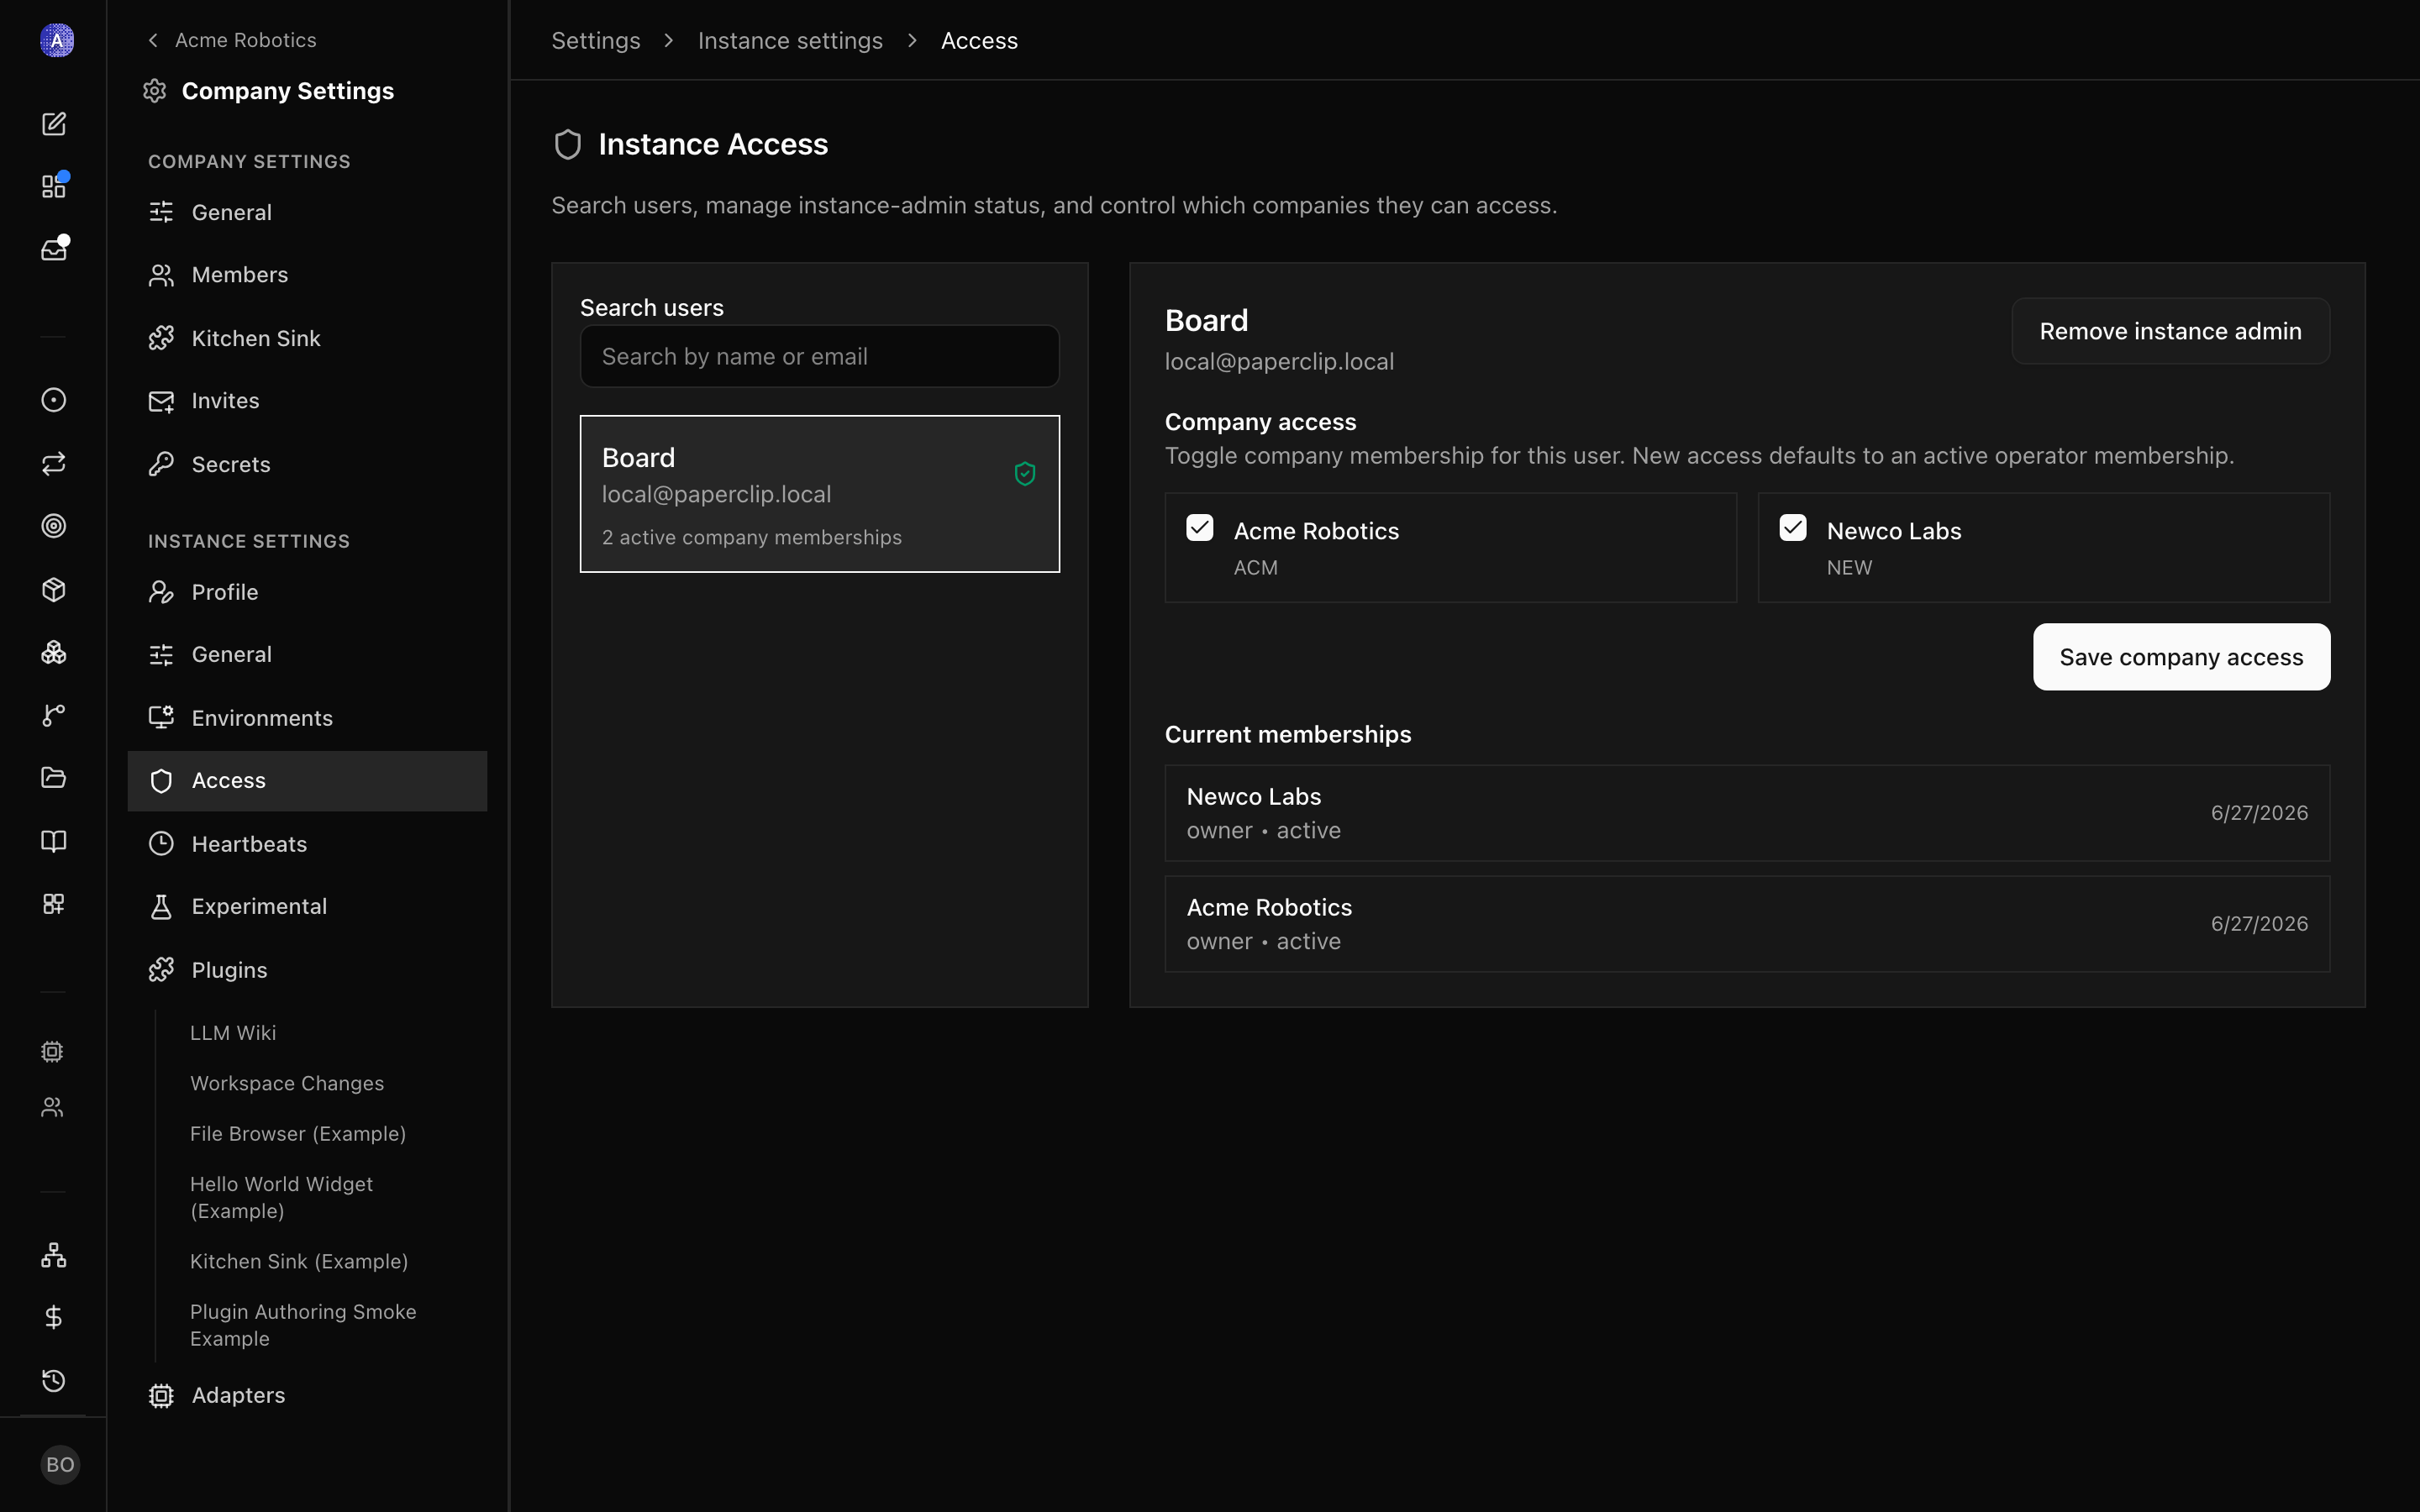Image resolution: width=2420 pixels, height=1512 pixels.
Task: Click the history clock icon in rail
Action: click(54, 1380)
